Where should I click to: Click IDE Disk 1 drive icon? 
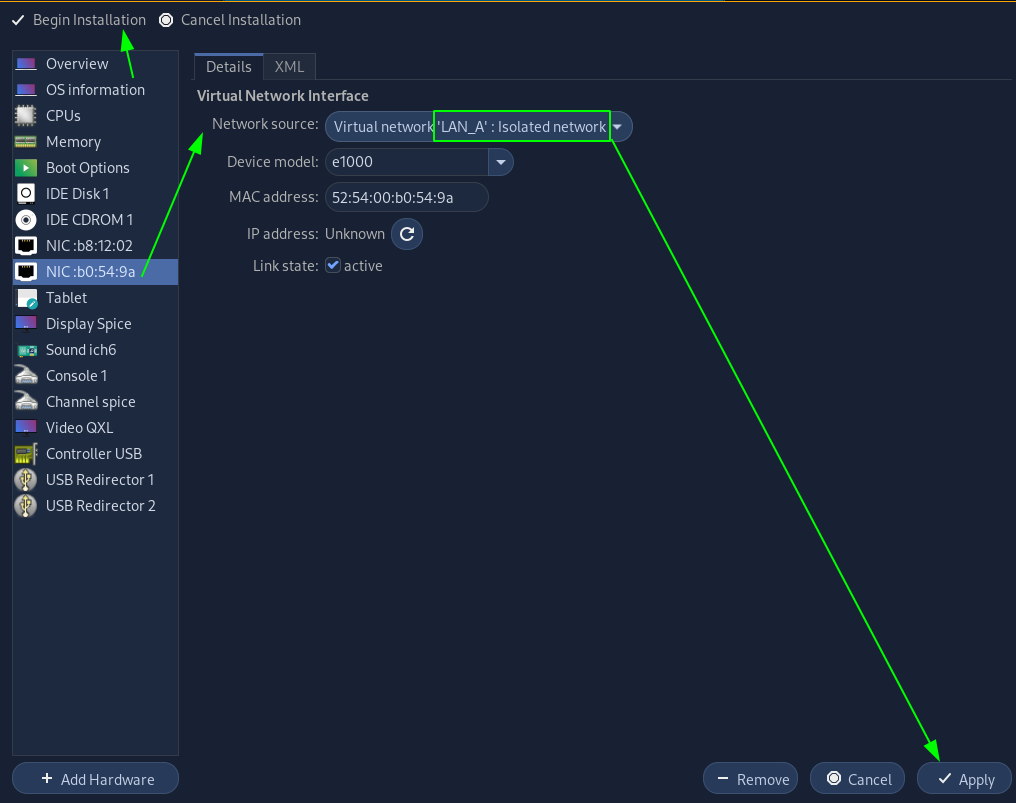coord(26,194)
